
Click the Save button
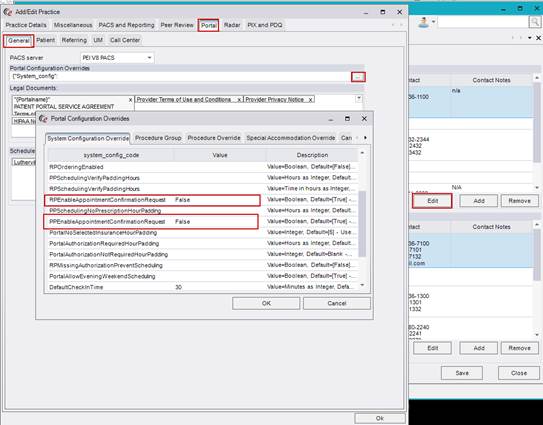click(x=462, y=373)
